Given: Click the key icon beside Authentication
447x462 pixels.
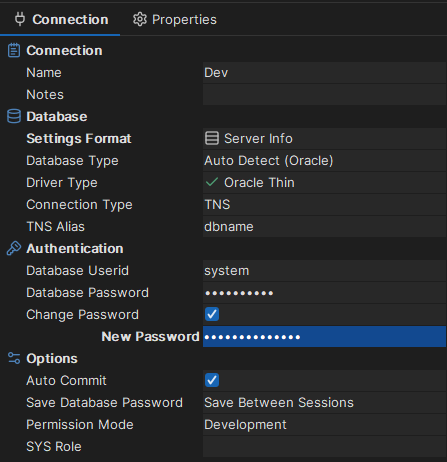Looking at the screenshot, I should 14,248.
